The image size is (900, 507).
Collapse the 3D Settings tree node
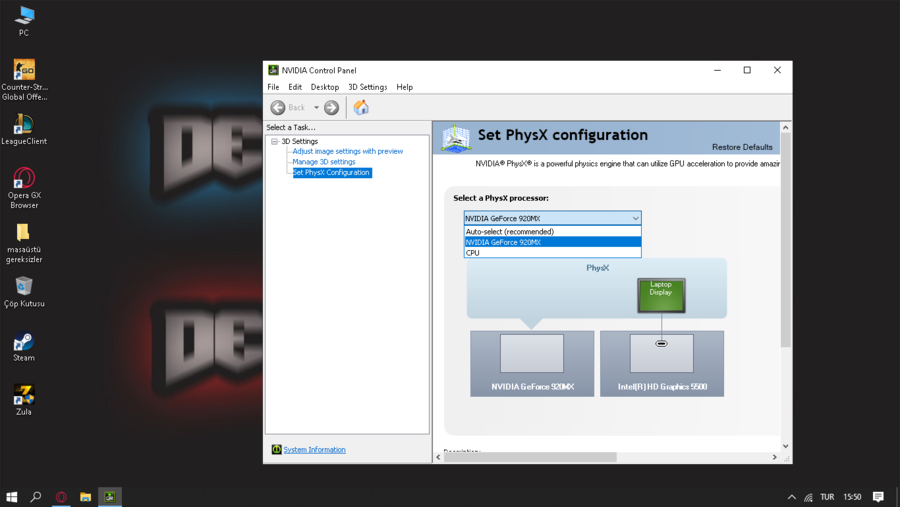[275, 141]
